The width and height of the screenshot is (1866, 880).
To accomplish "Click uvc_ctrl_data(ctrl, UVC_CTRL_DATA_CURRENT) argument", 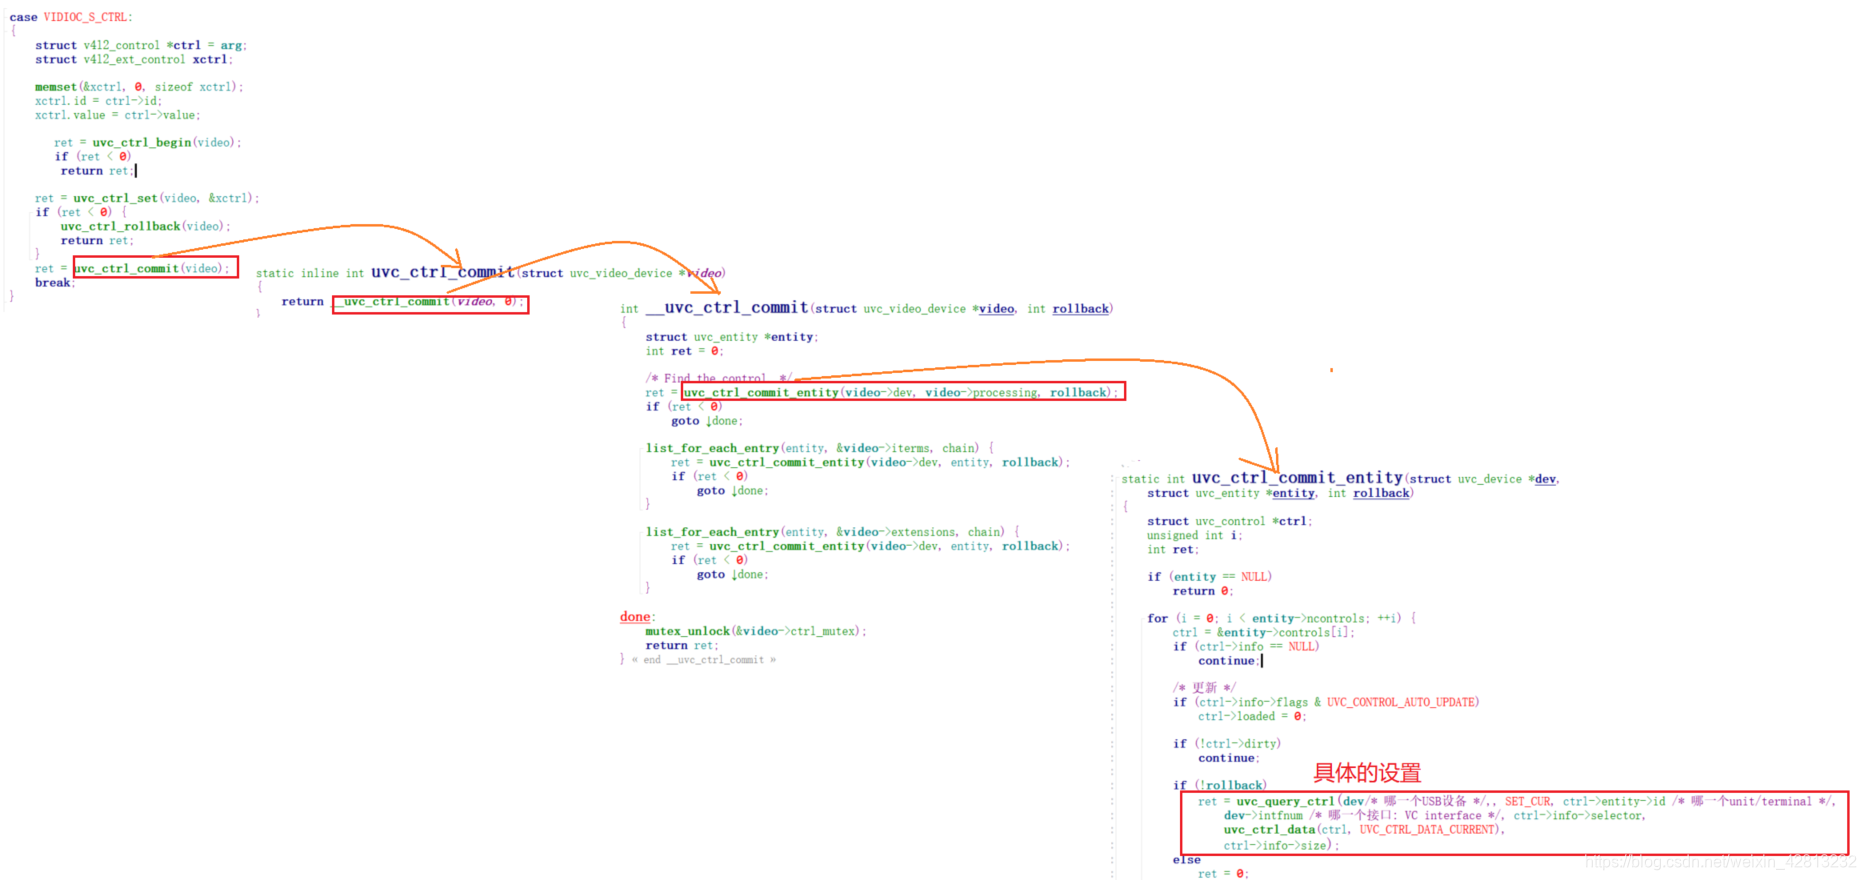I will tap(1364, 830).
